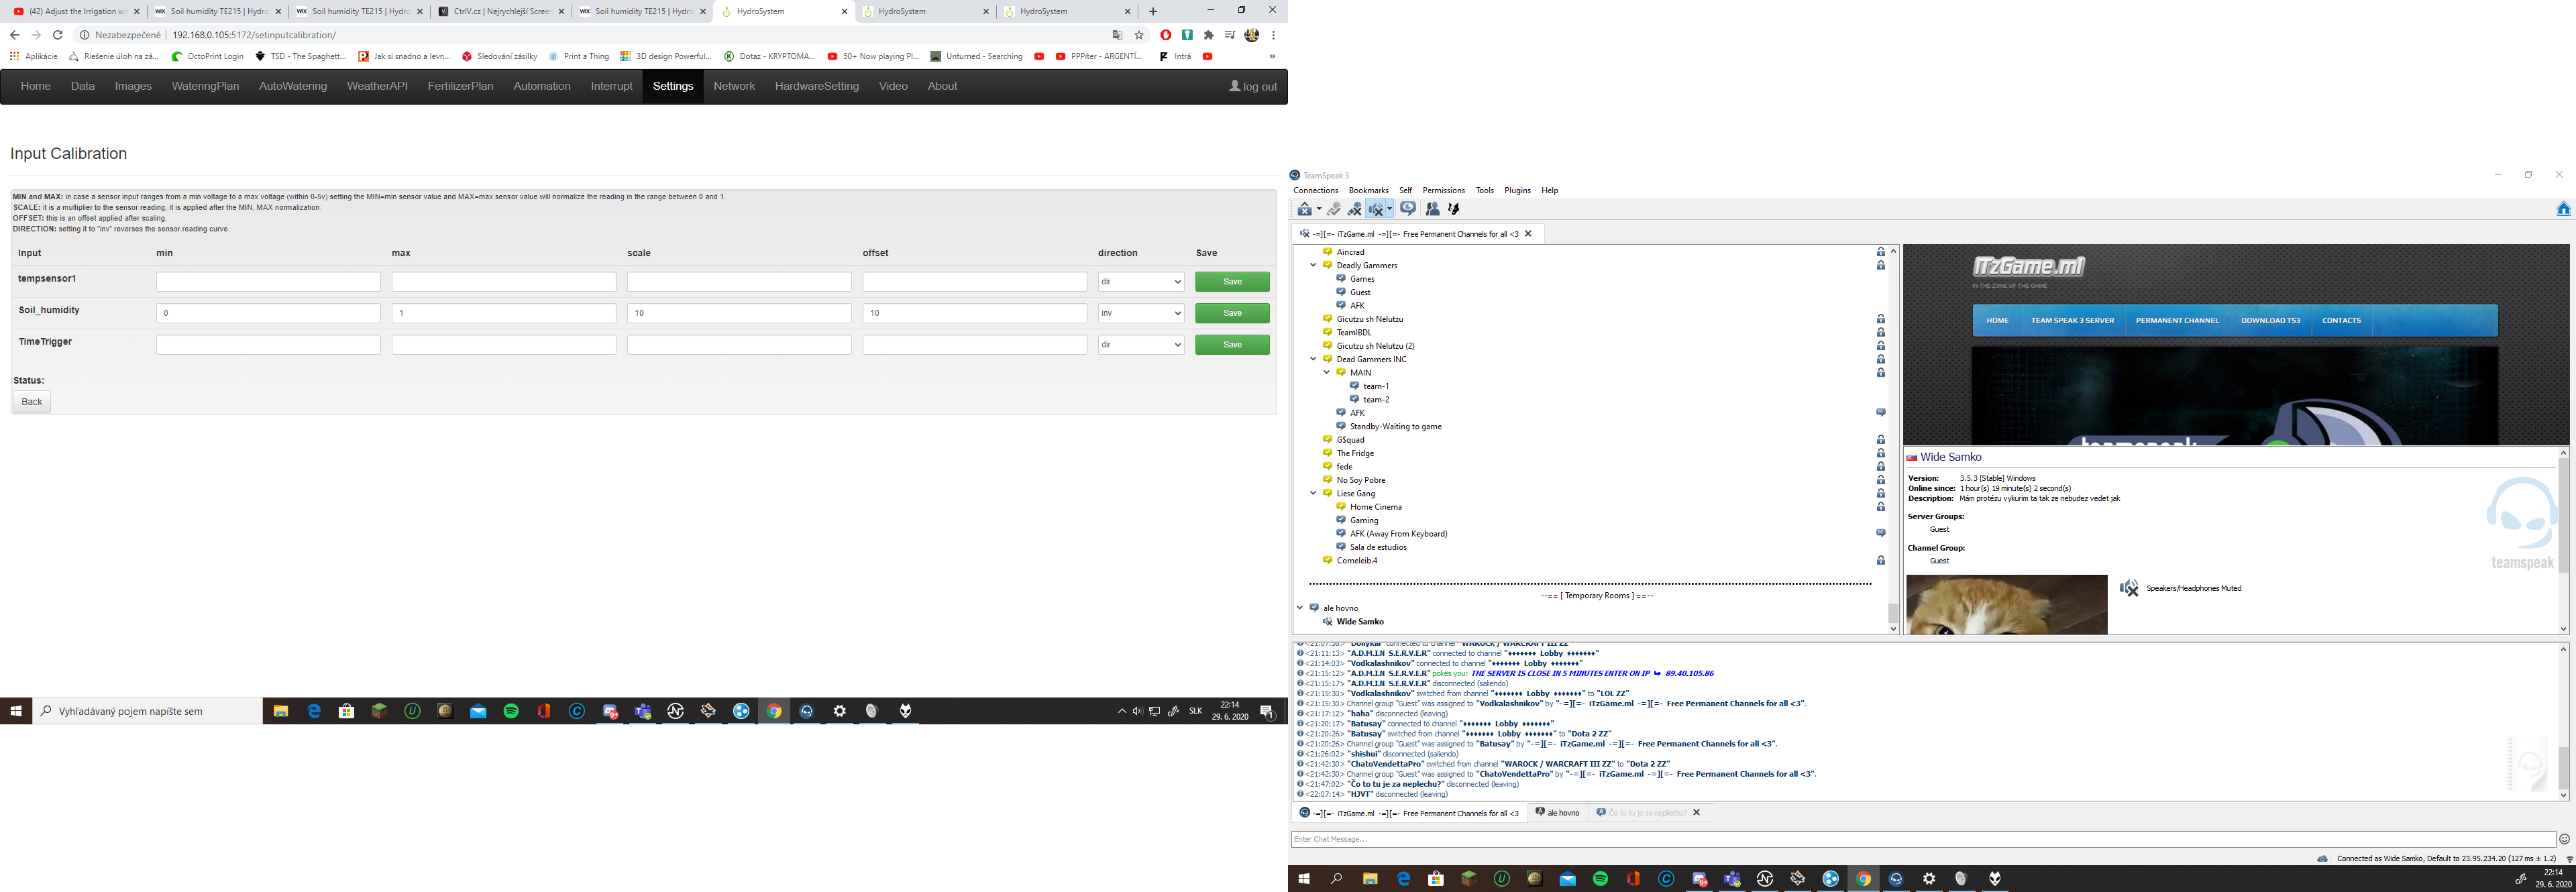Open the Permissions menu in TeamSpeak
The height and width of the screenshot is (892, 2576).
(x=1443, y=190)
